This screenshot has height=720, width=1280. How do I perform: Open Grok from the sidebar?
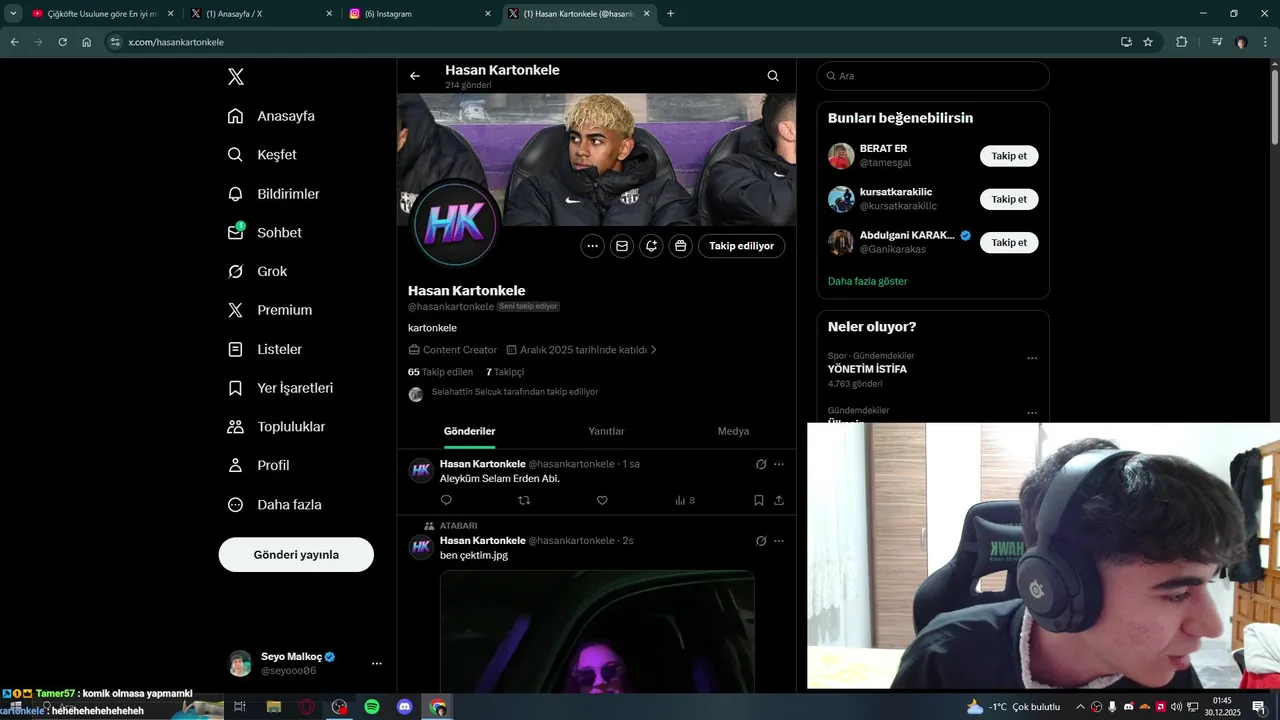[257, 271]
